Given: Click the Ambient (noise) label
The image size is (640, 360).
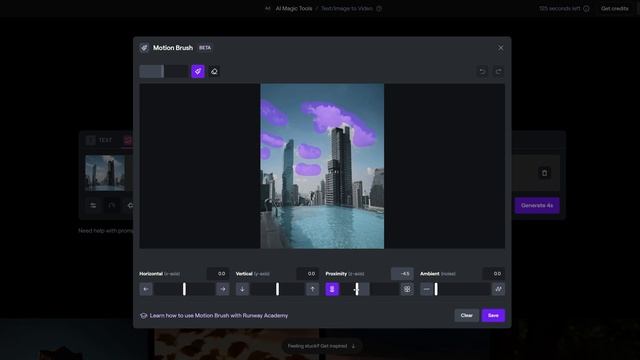Looking at the screenshot, I should [x=438, y=273].
